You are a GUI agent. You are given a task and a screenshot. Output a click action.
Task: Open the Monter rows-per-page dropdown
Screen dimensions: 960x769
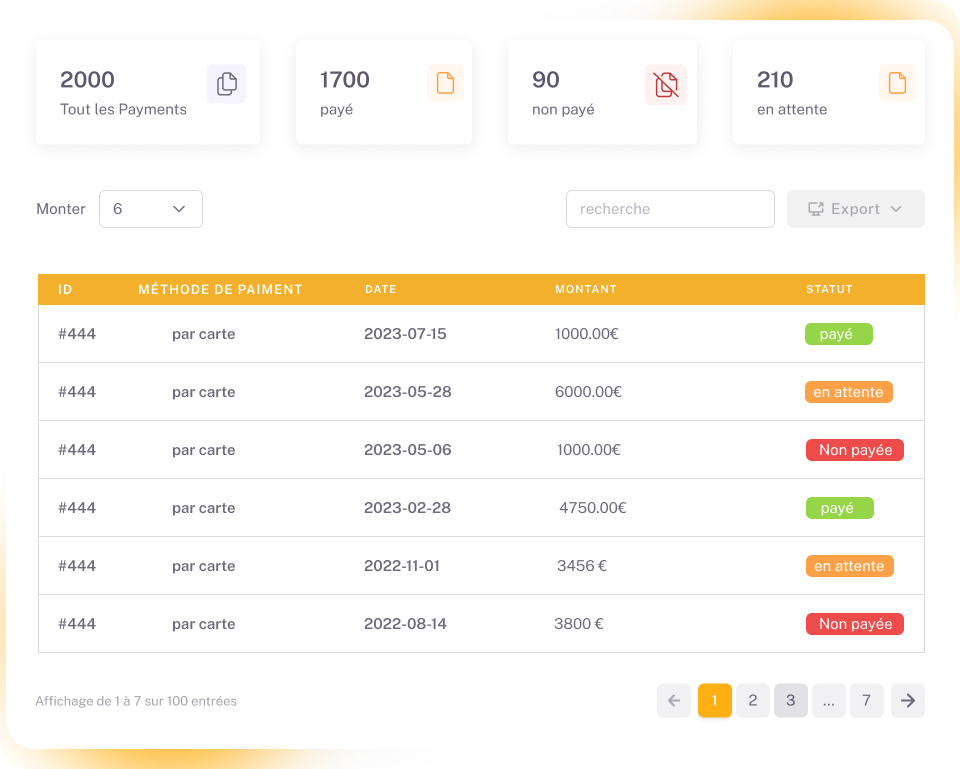pos(151,209)
